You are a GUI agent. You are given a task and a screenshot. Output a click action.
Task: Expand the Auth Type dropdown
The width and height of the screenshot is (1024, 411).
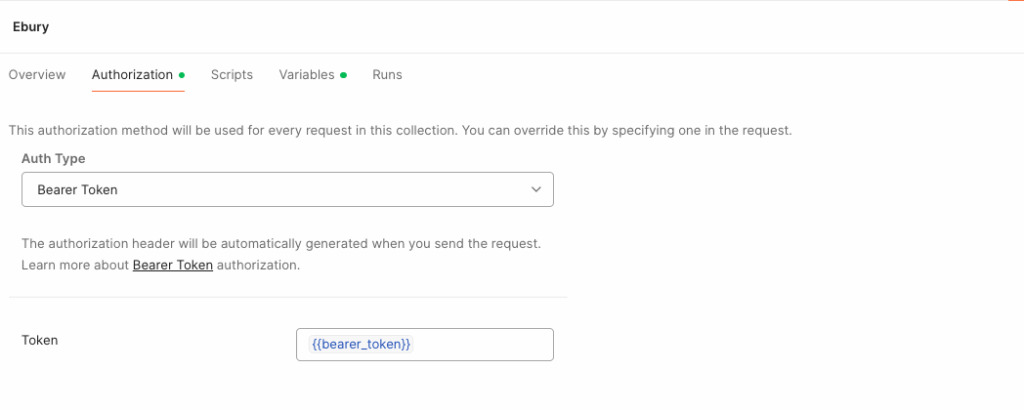[x=287, y=189]
